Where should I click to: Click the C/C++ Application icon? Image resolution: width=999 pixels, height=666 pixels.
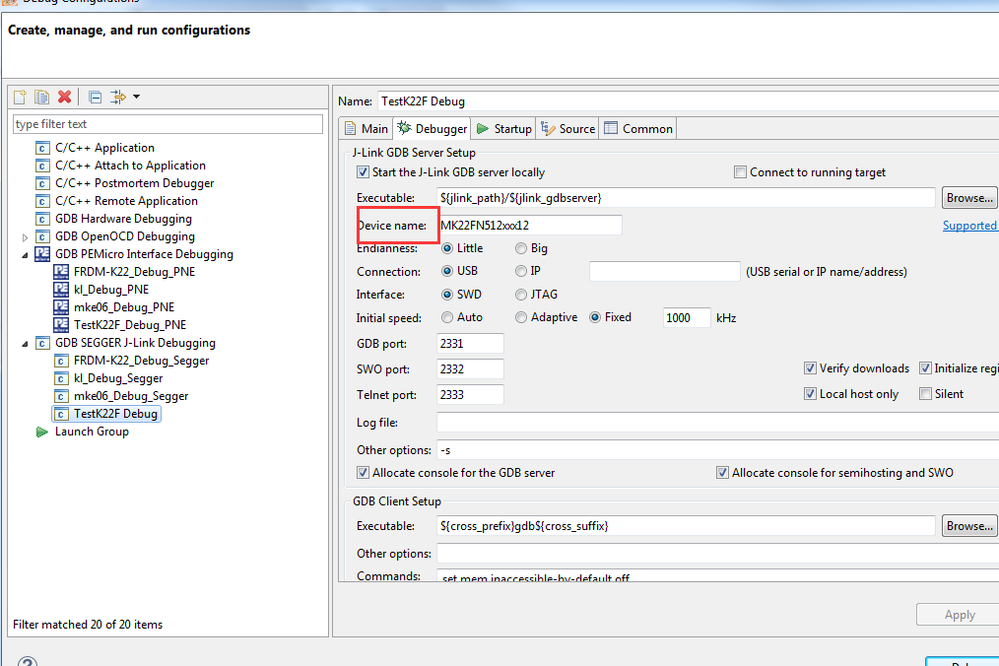tap(42, 148)
